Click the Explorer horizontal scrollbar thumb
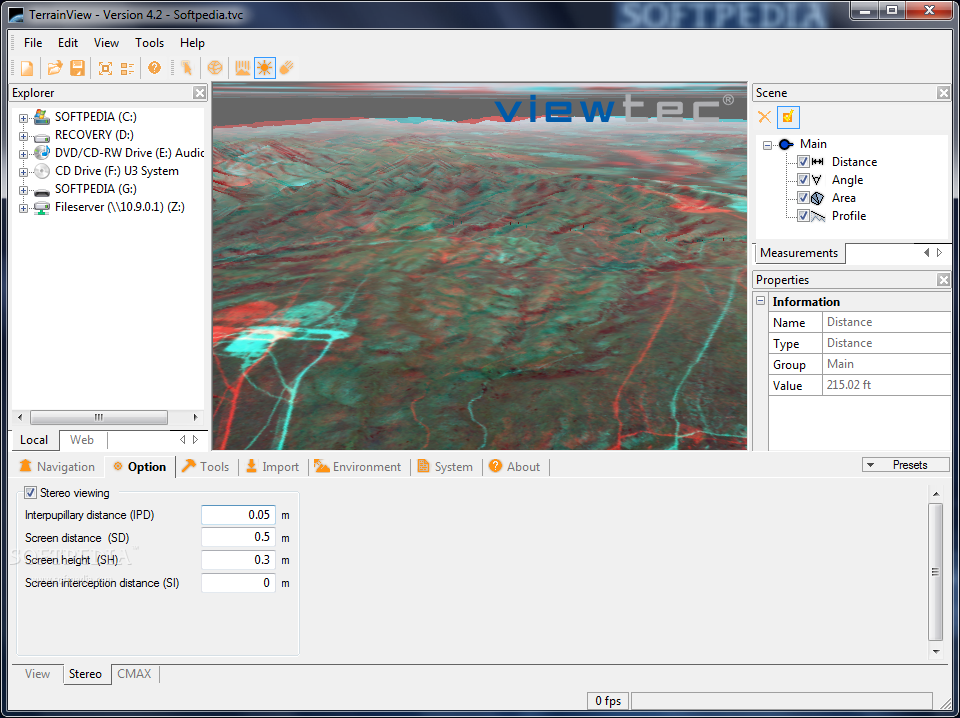The image size is (960, 718). 99,417
